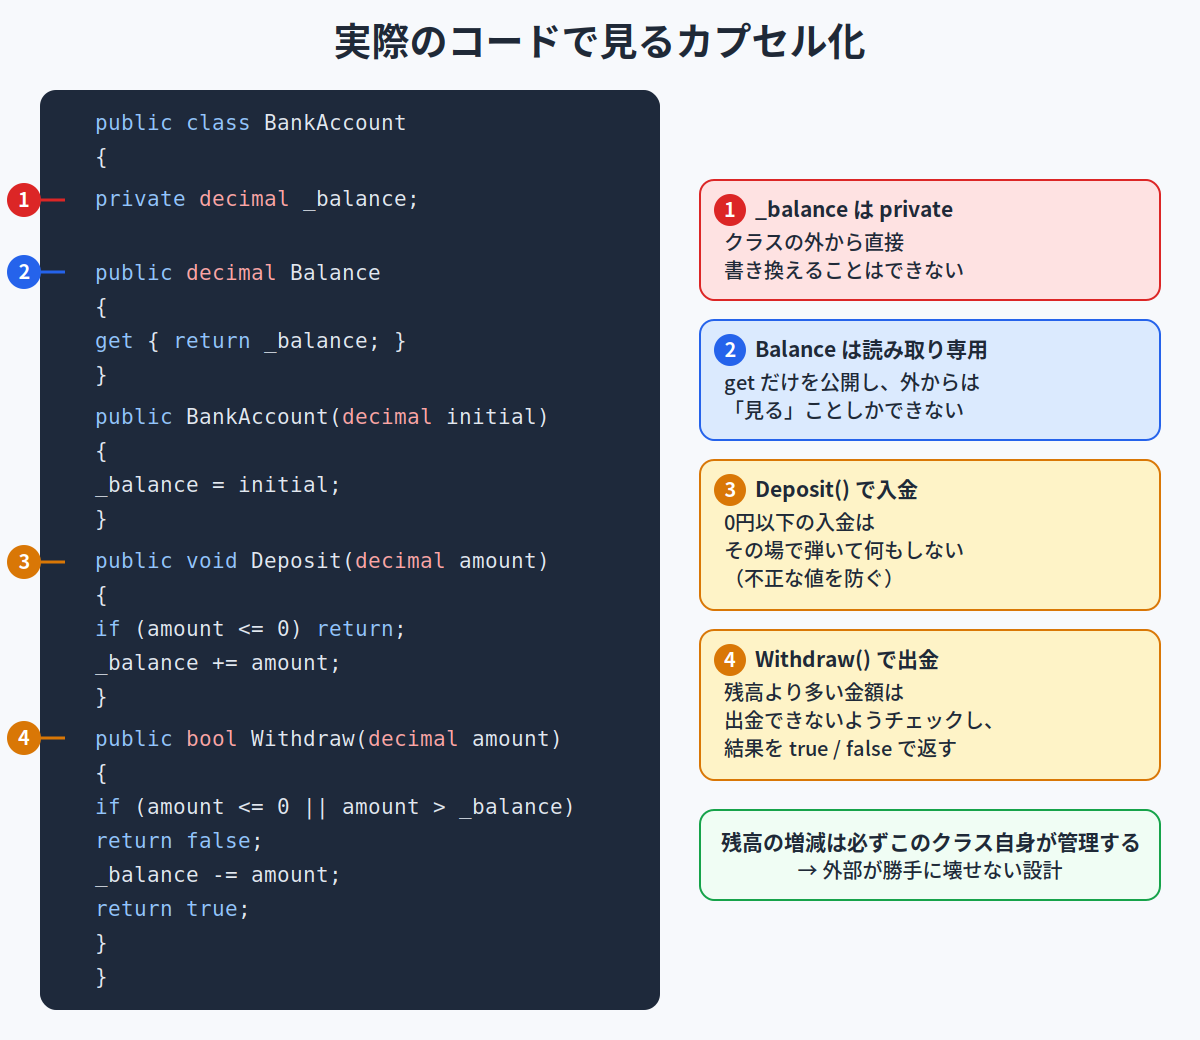Click the statement "_balance = initial;"

pos(218,485)
